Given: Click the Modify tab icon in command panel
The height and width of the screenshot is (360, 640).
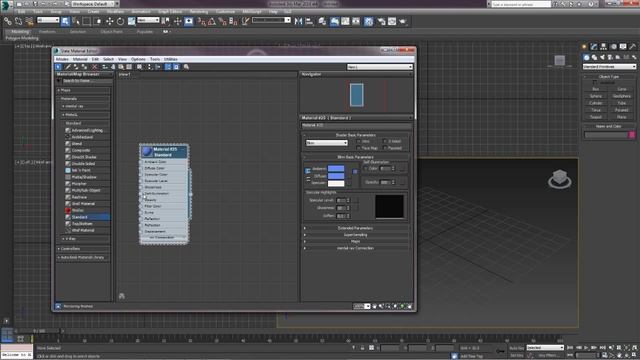Looking at the screenshot, I should 594,47.
